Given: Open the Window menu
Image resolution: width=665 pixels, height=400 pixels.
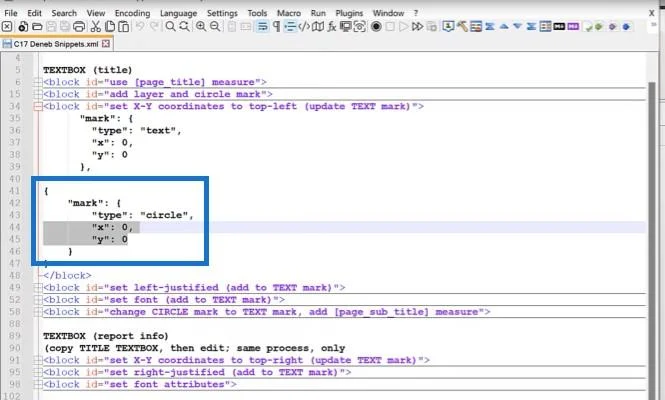Looking at the screenshot, I should point(388,13).
